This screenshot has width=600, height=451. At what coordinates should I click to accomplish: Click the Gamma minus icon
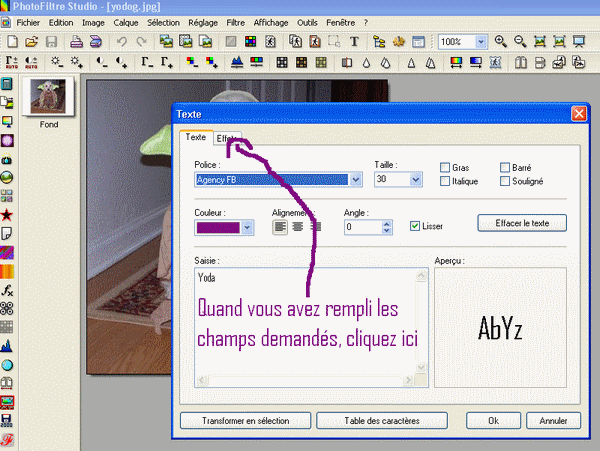point(147,62)
